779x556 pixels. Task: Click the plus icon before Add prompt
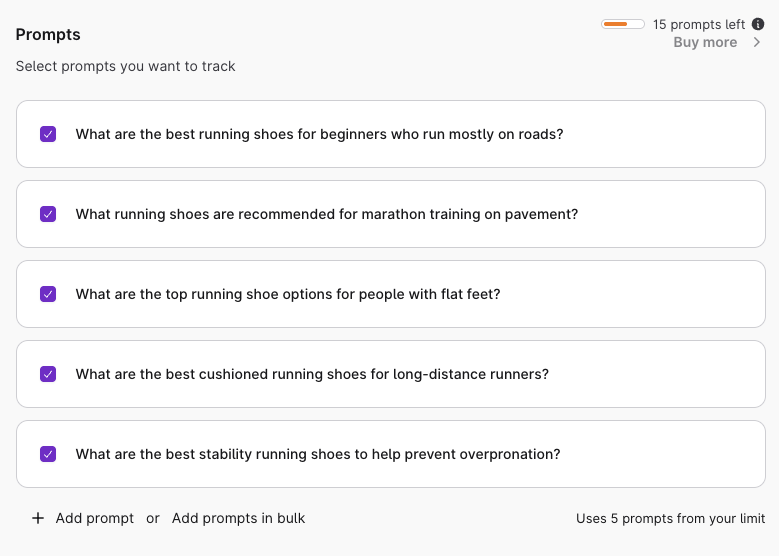pos(38,518)
